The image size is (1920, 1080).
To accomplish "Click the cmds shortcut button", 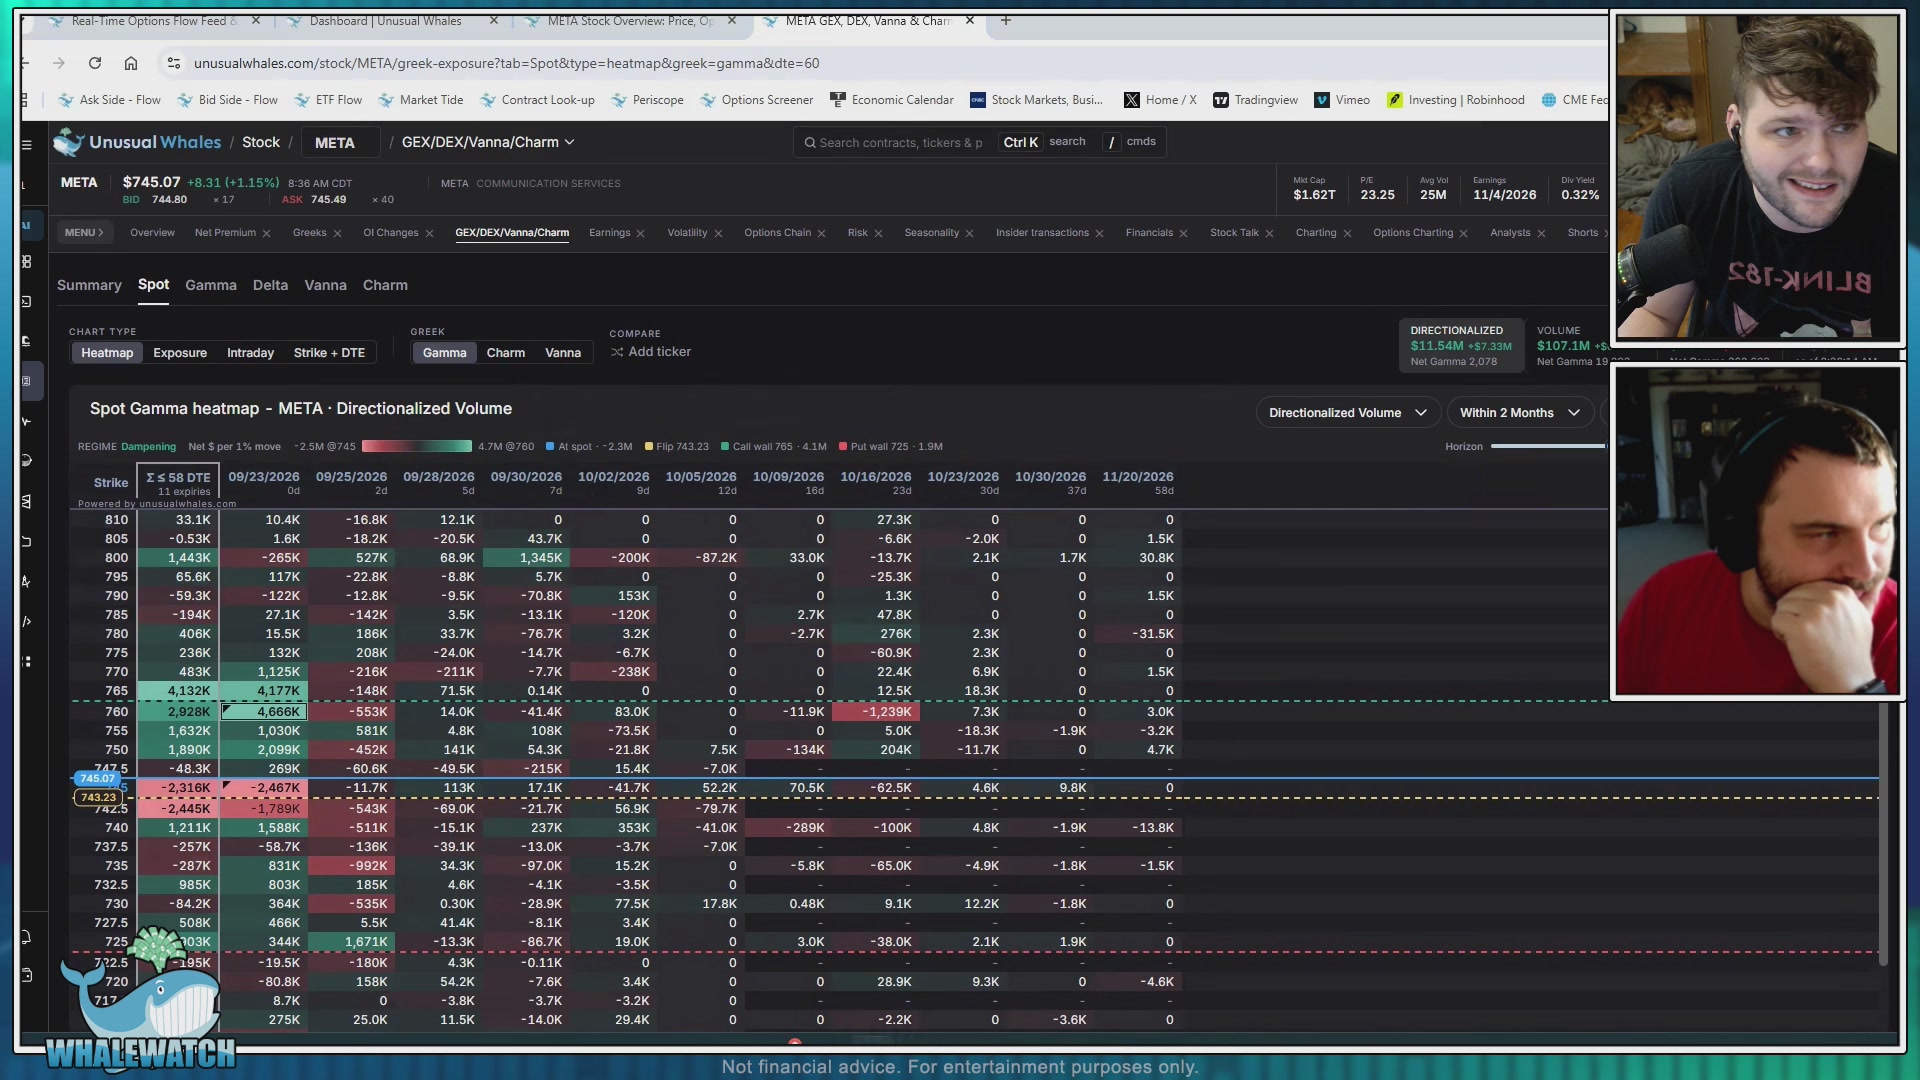I will coord(1132,142).
